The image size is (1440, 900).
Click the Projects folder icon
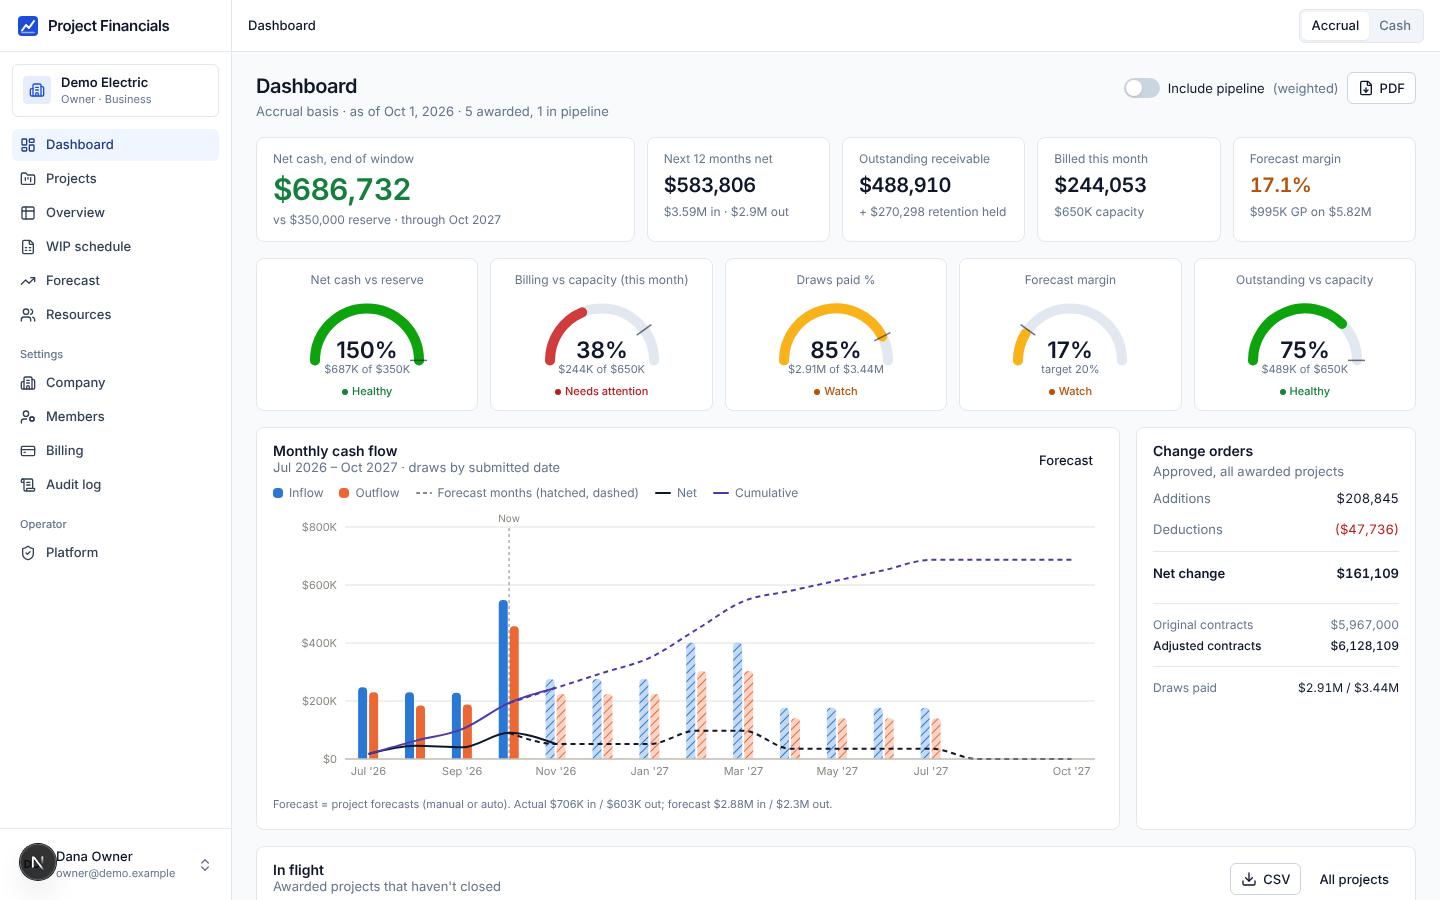(28, 179)
